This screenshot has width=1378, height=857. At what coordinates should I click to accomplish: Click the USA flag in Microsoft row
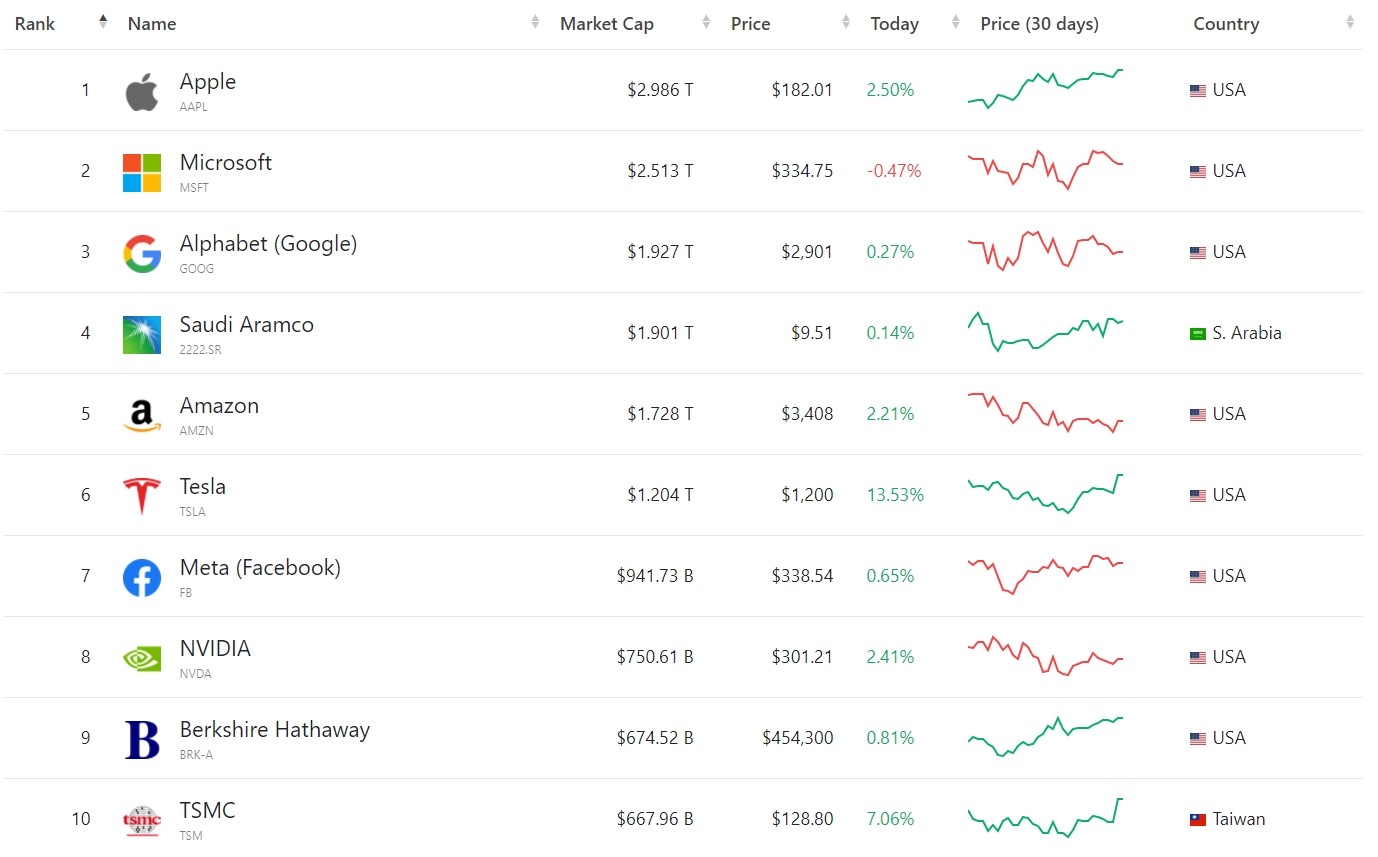tap(1198, 172)
